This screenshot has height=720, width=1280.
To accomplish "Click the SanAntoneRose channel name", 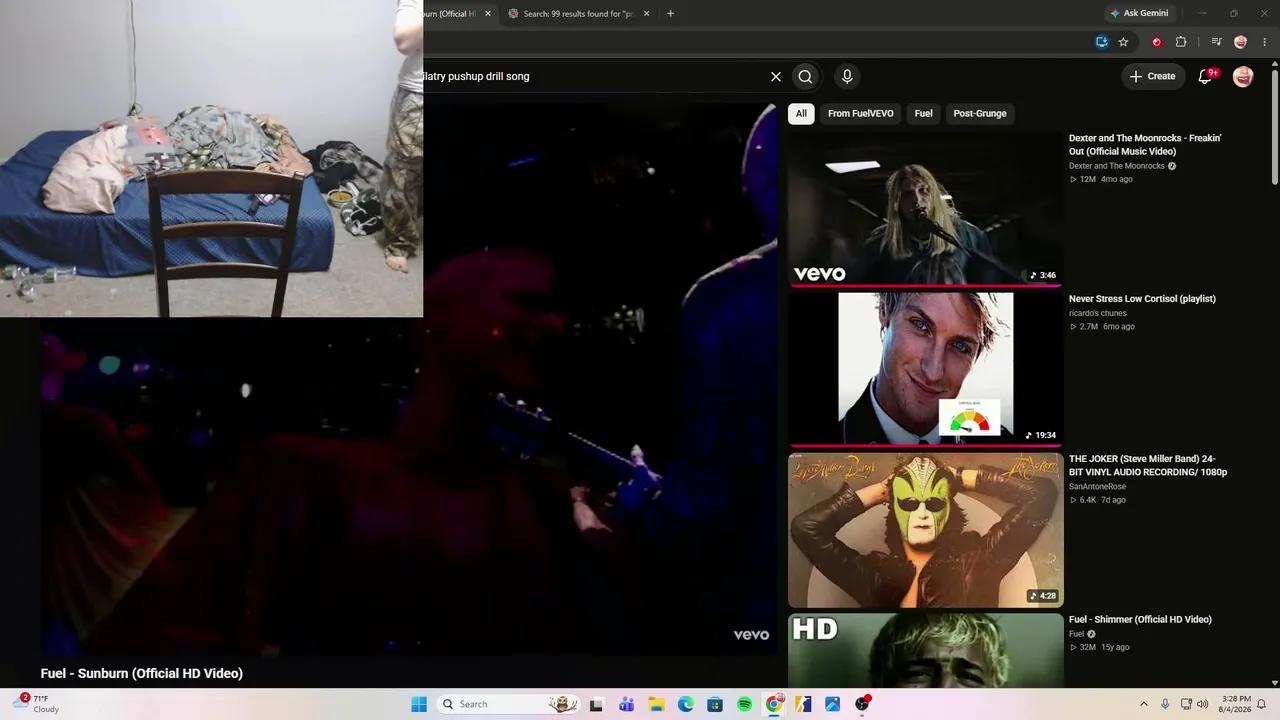I will click(x=1098, y=487).
